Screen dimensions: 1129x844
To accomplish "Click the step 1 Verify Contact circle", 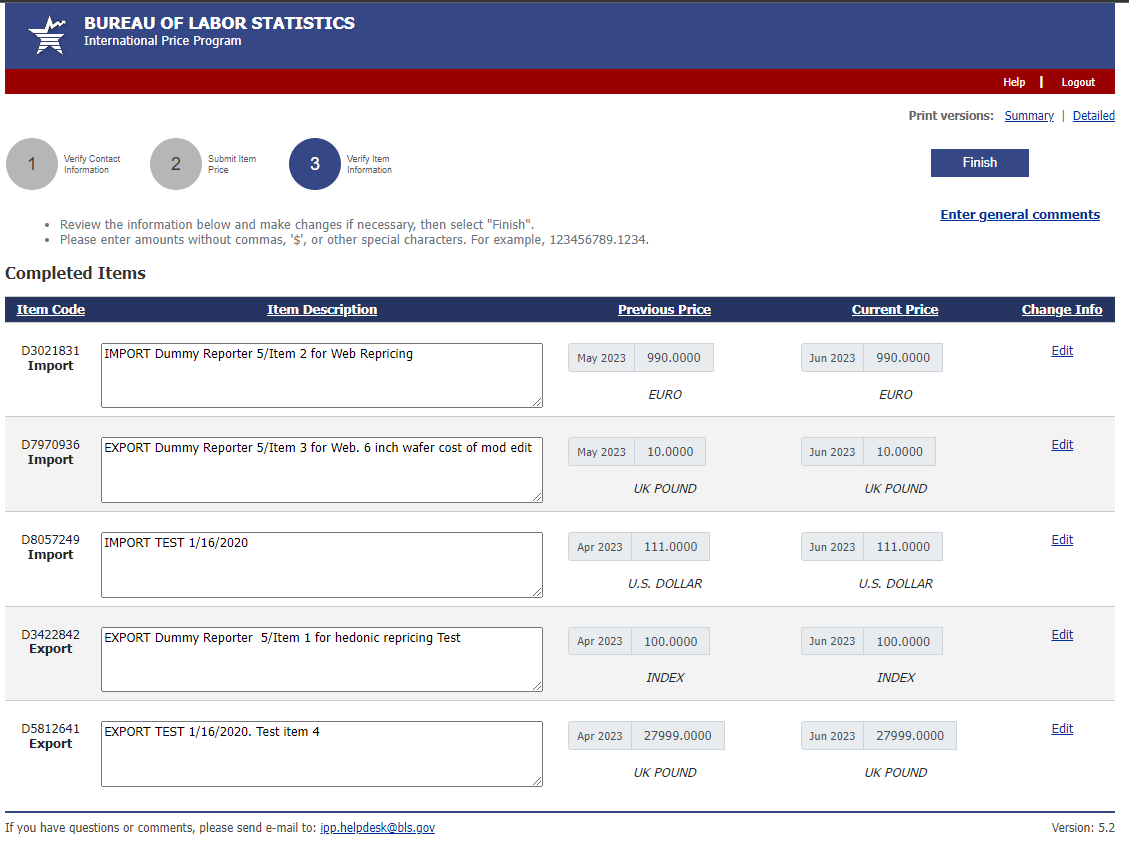I will pos(32,164).
